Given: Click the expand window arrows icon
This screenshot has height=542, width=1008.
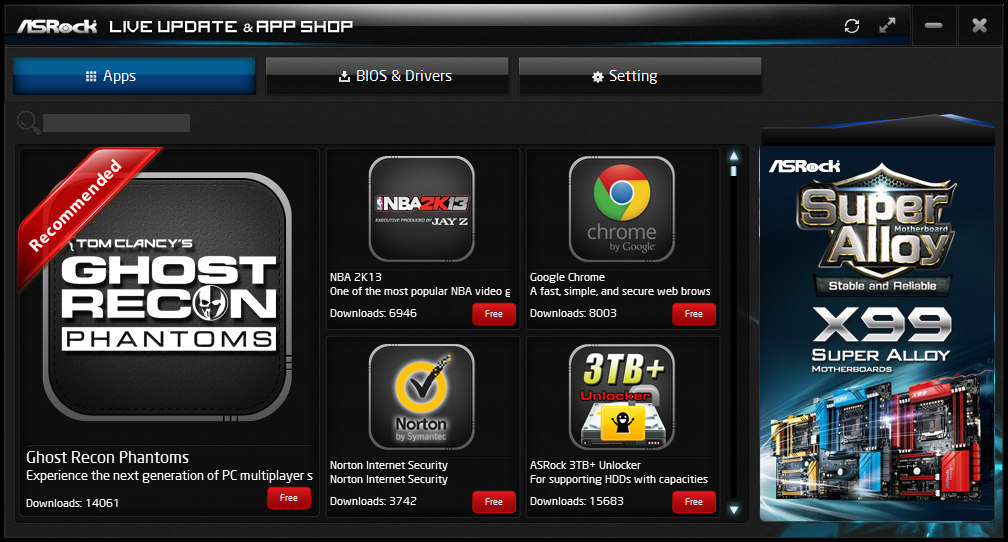Looking at the screenshot, I should [887, 26].
